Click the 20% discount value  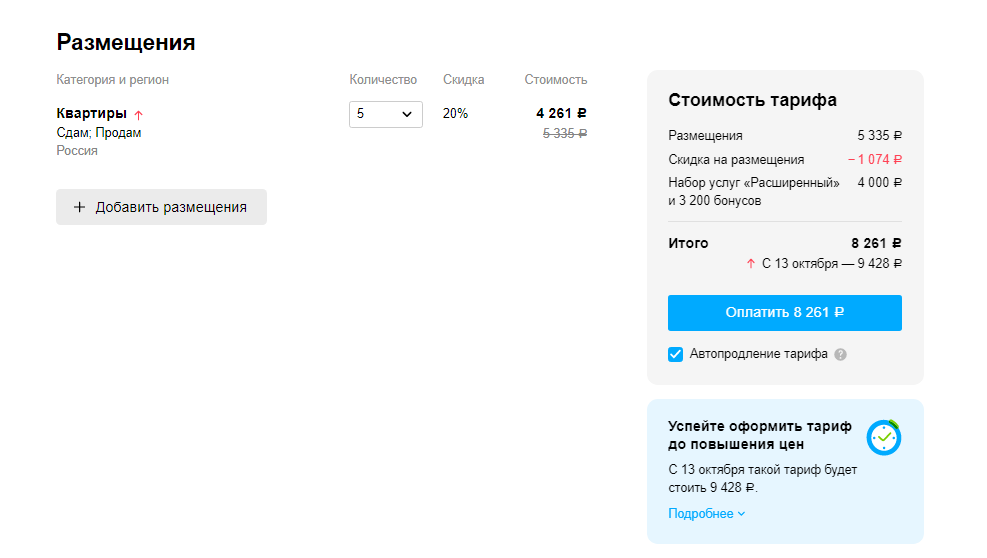point(455,114)
